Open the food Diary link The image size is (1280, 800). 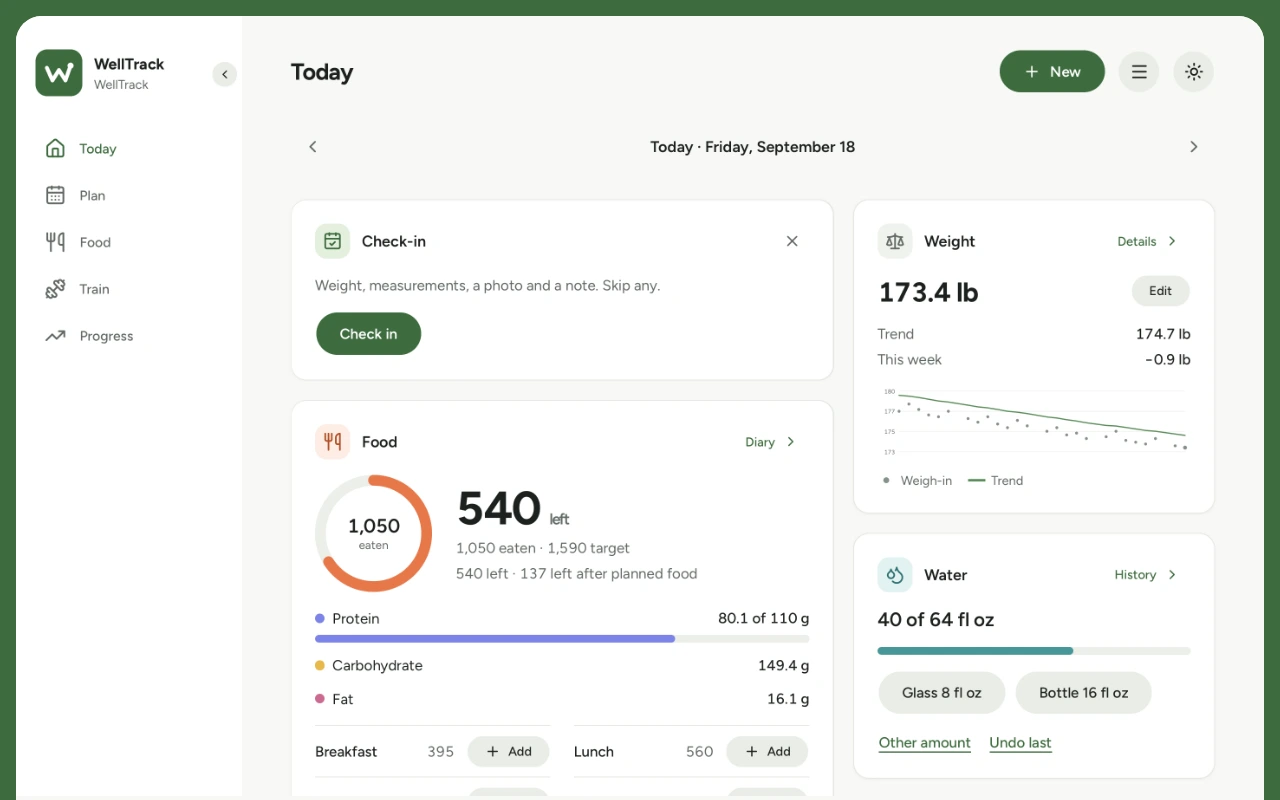[770, 442]
